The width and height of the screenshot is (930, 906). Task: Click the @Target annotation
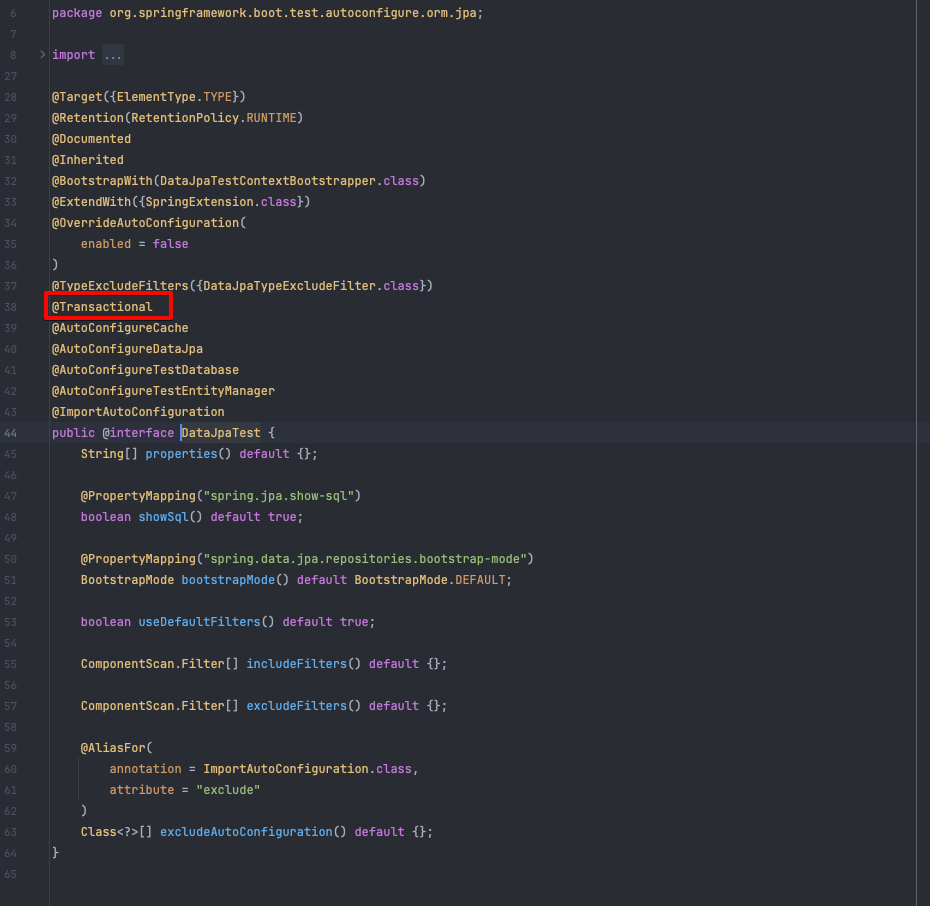[77, 97]
